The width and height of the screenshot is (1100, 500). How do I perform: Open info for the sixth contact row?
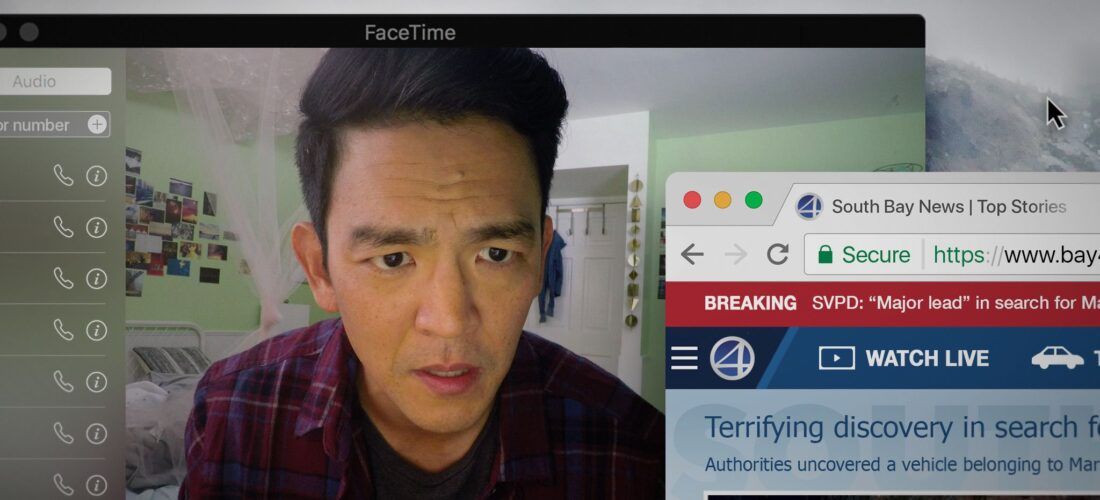tap(96, 433)
